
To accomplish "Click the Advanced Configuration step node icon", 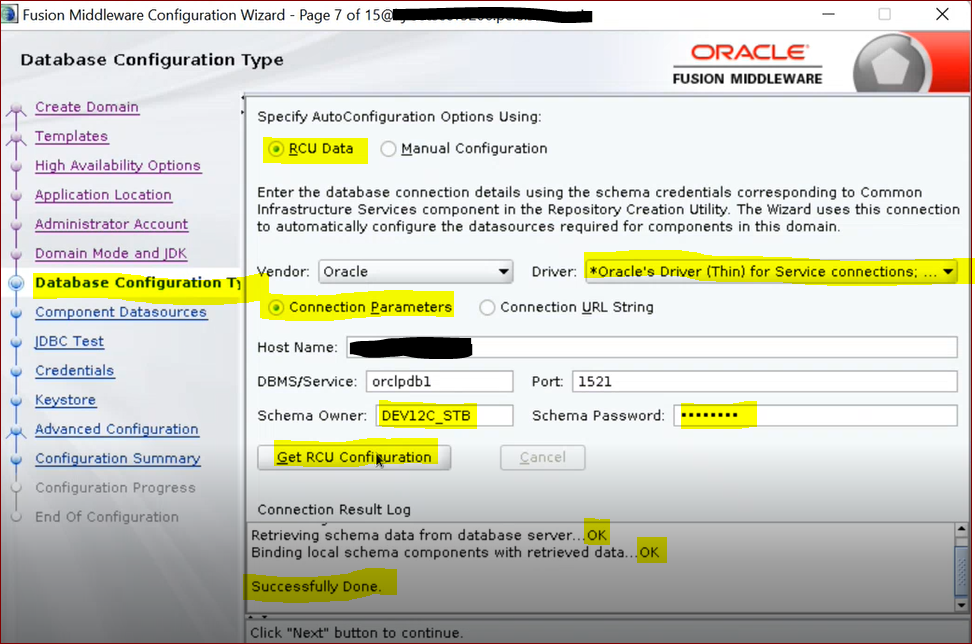I will click(16, 431).
